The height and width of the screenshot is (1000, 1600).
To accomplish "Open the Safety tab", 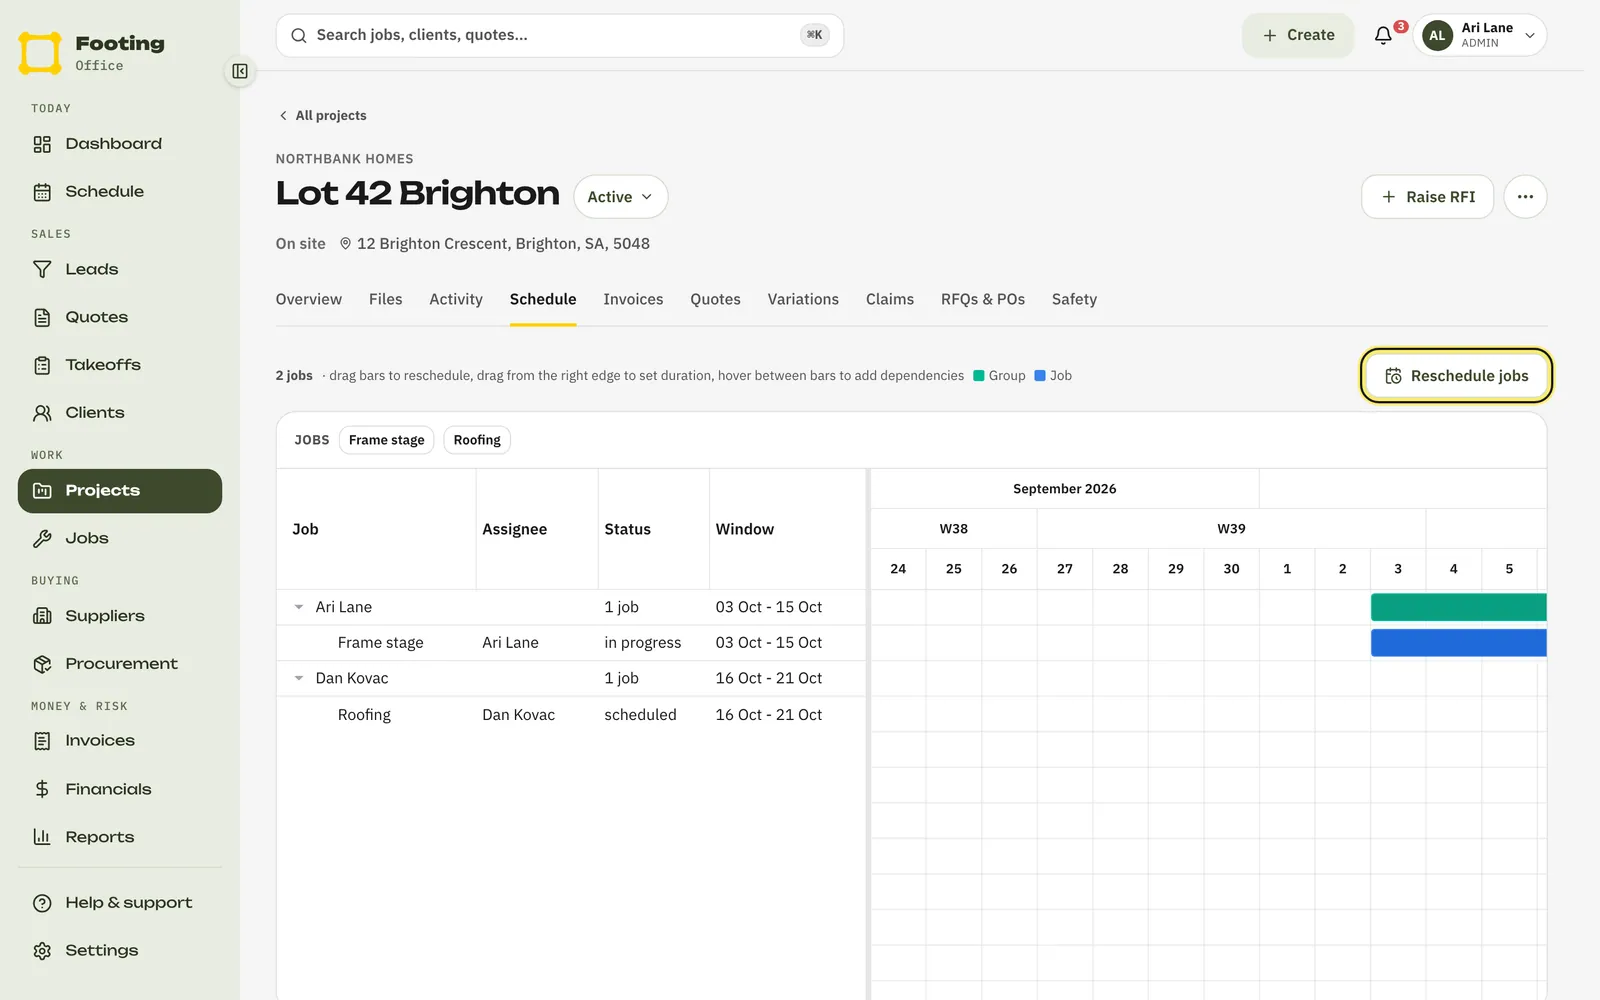I will click(1074, 299).
